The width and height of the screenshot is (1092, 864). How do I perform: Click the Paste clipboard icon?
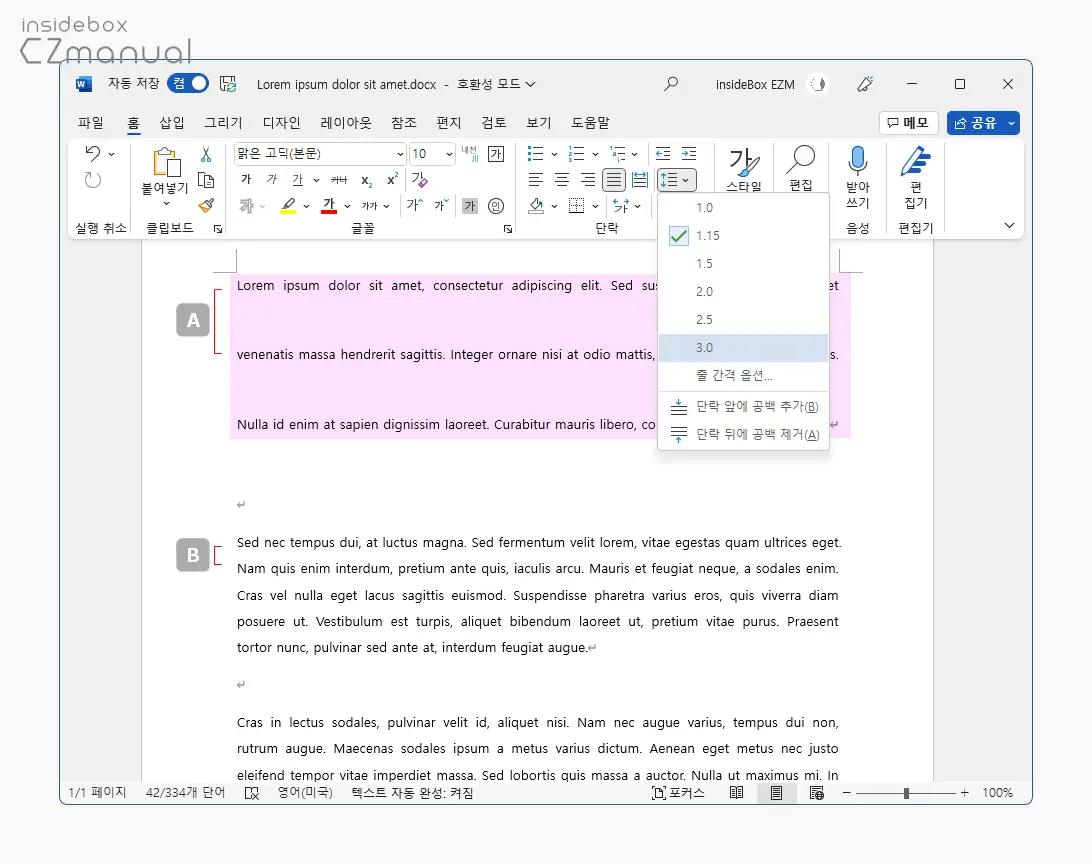tap(166, 162)
